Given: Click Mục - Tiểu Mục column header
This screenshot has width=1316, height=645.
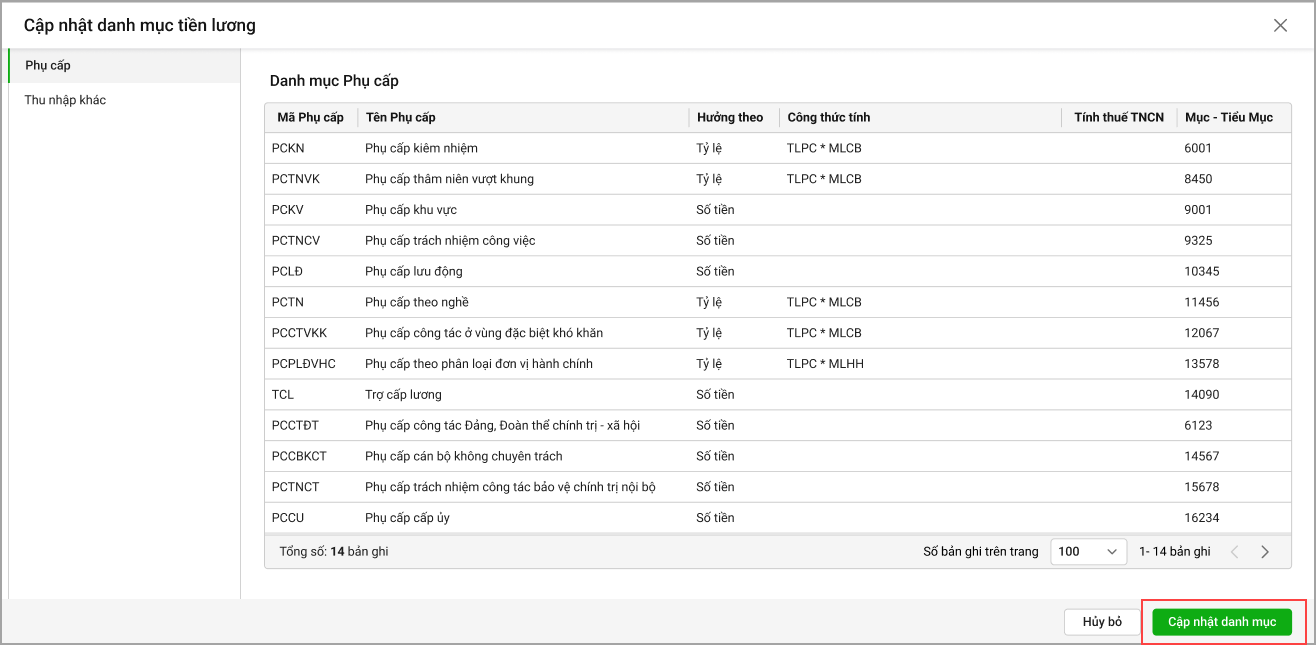Looking at the screenshot, I should click(1228, 117).
